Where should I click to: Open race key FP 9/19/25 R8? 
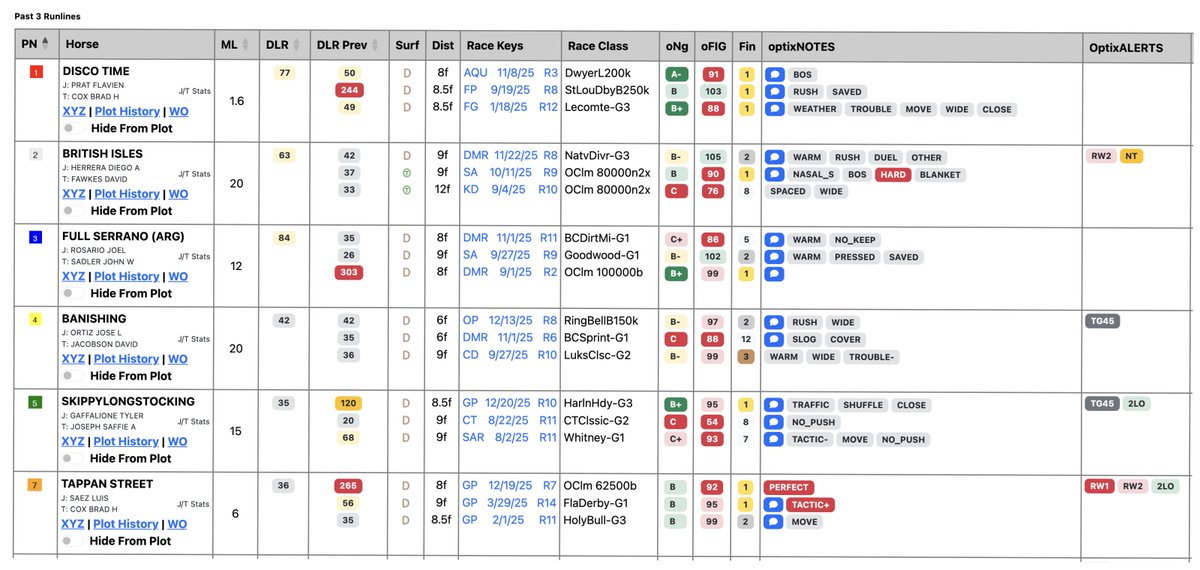click(511, 91)
